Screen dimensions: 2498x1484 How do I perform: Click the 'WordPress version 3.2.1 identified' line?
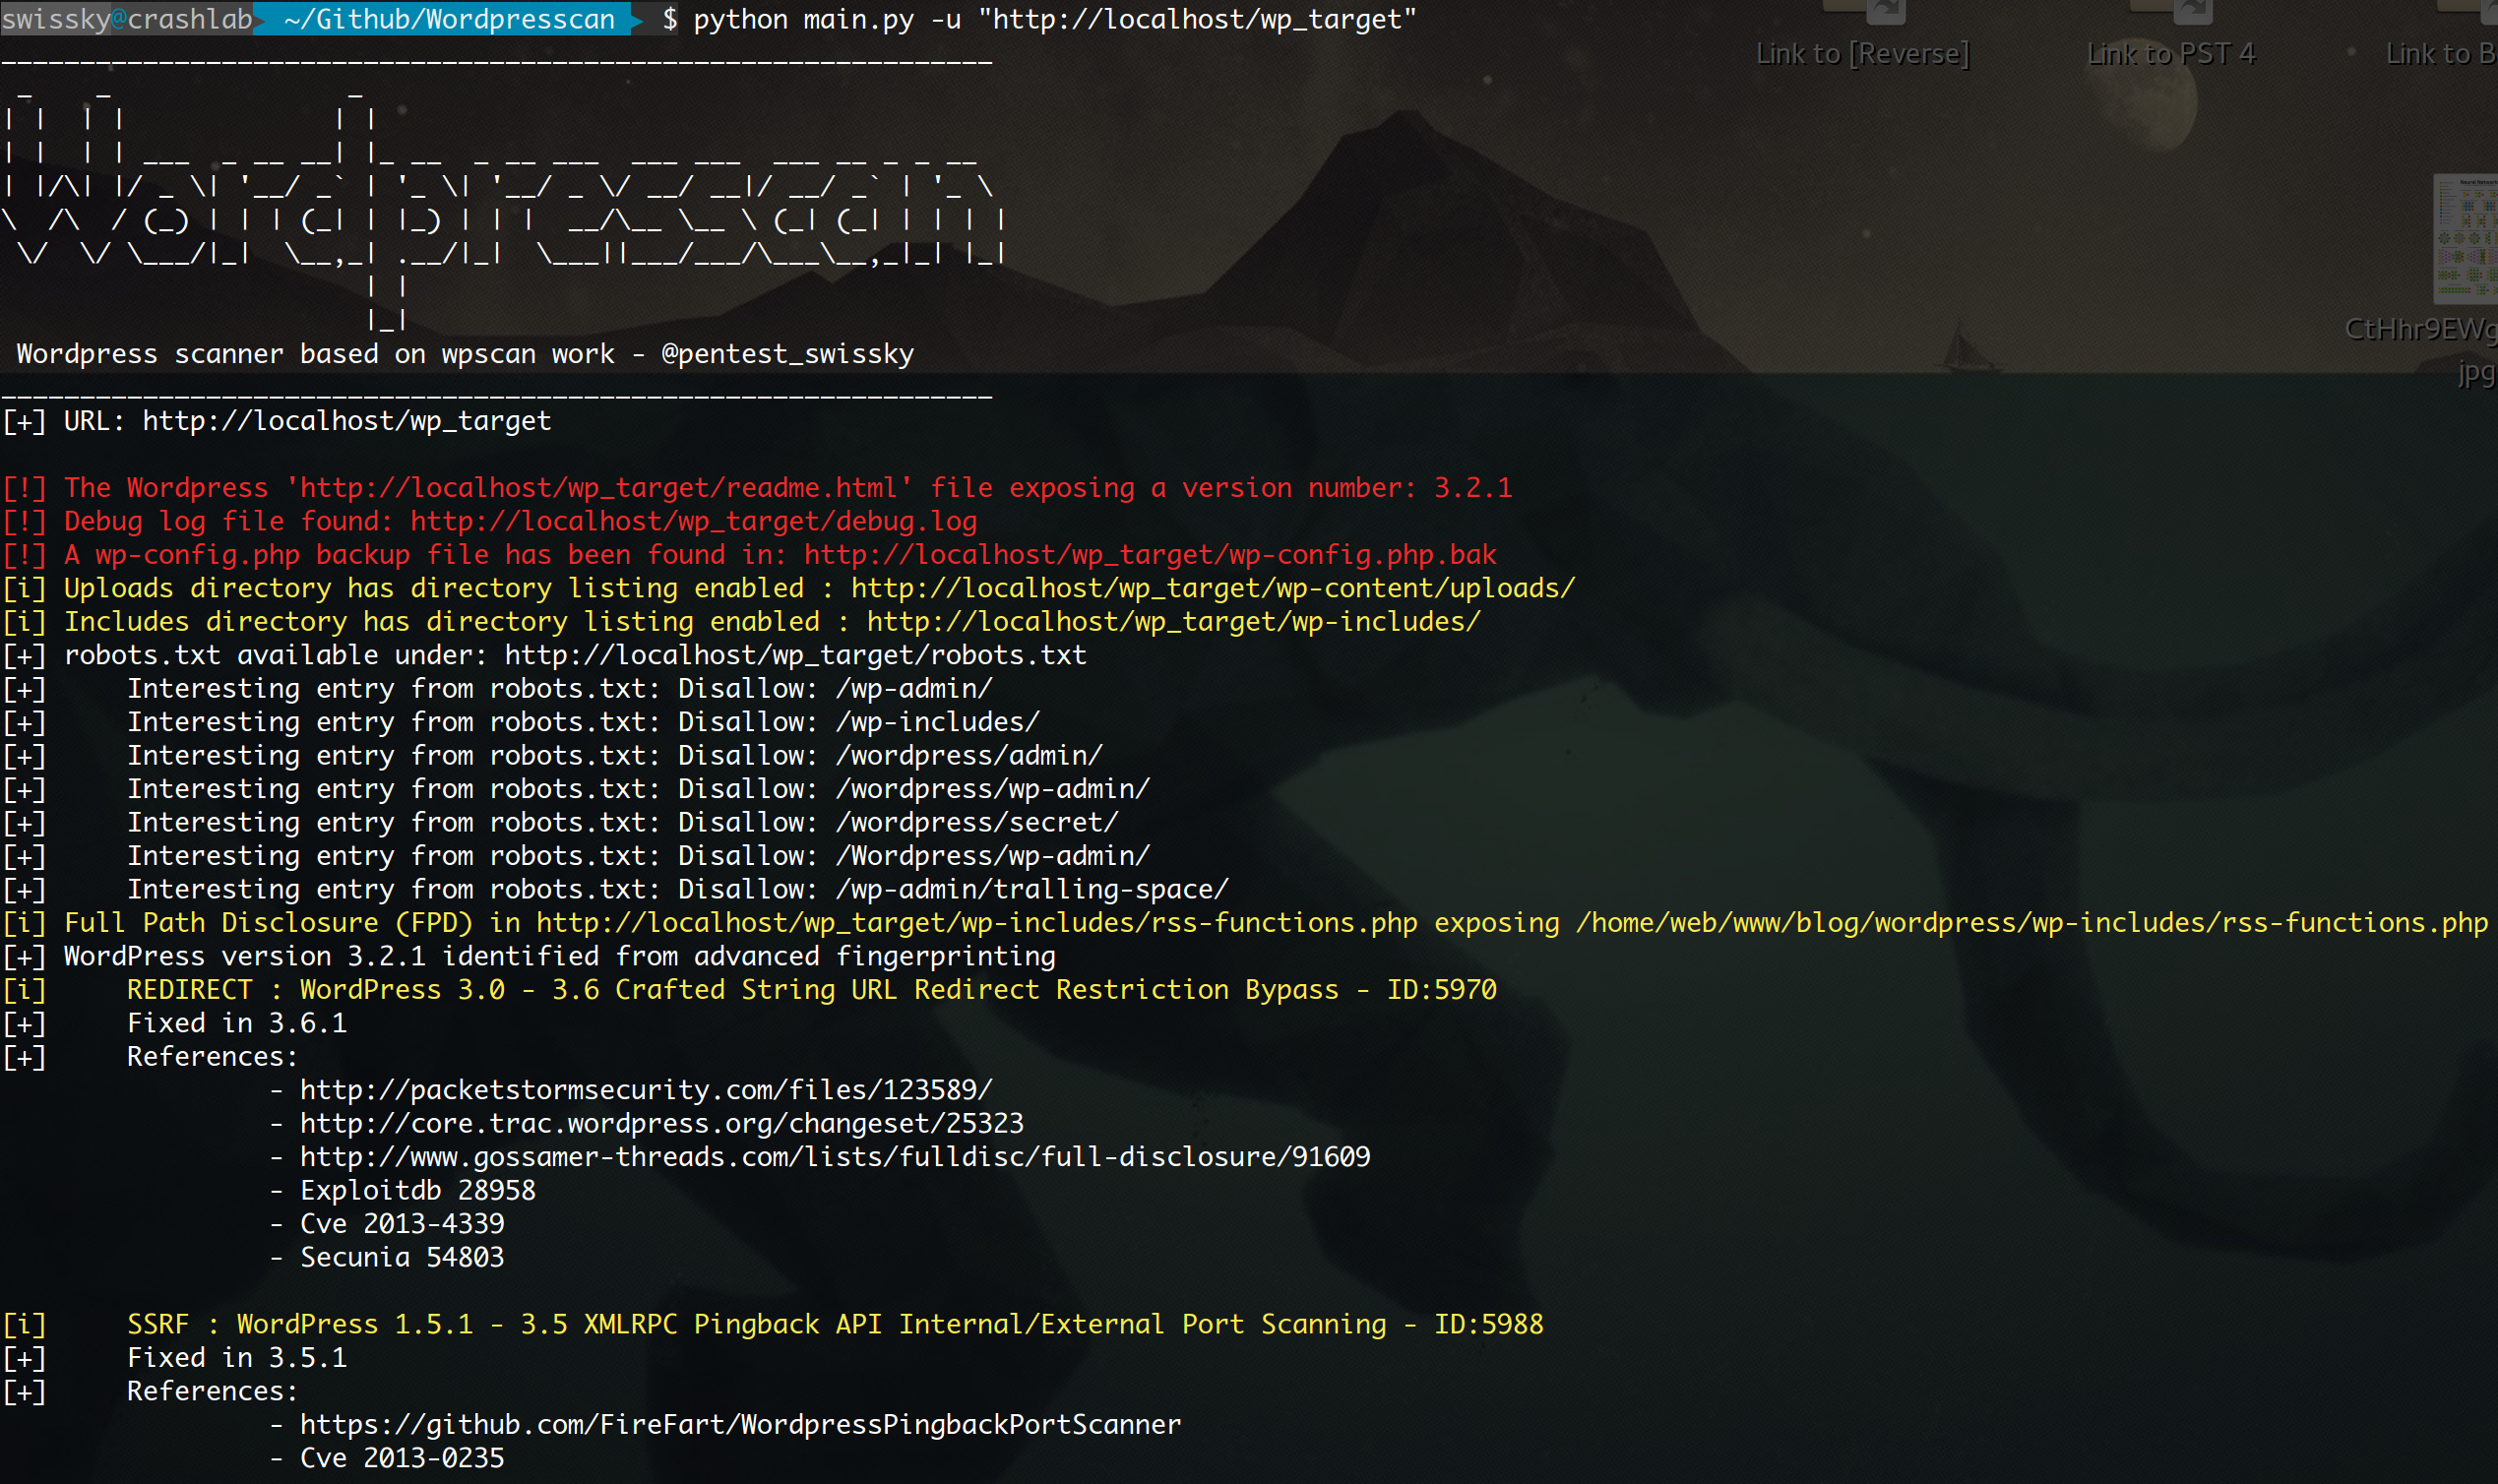(529, 957)
